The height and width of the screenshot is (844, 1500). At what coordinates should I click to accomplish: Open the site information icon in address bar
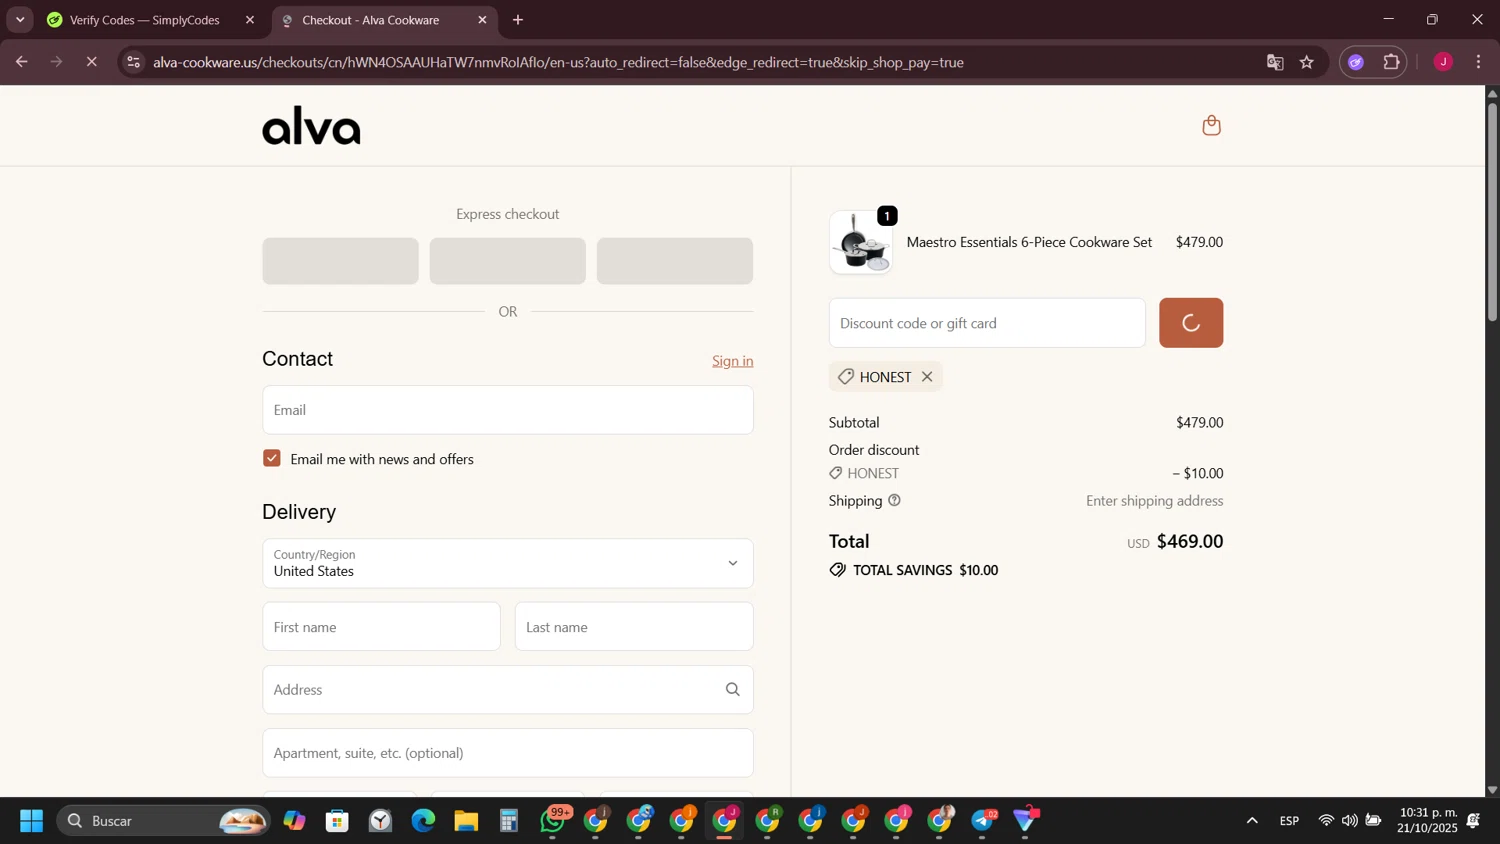[x=133, y=62]
